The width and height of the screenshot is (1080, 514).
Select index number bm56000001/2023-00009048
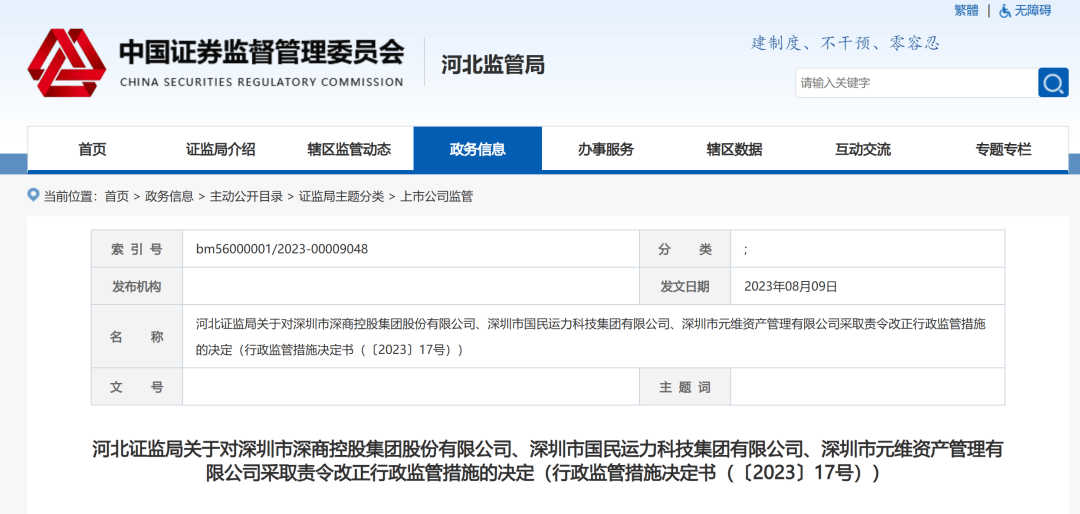[x=282, y=249]
